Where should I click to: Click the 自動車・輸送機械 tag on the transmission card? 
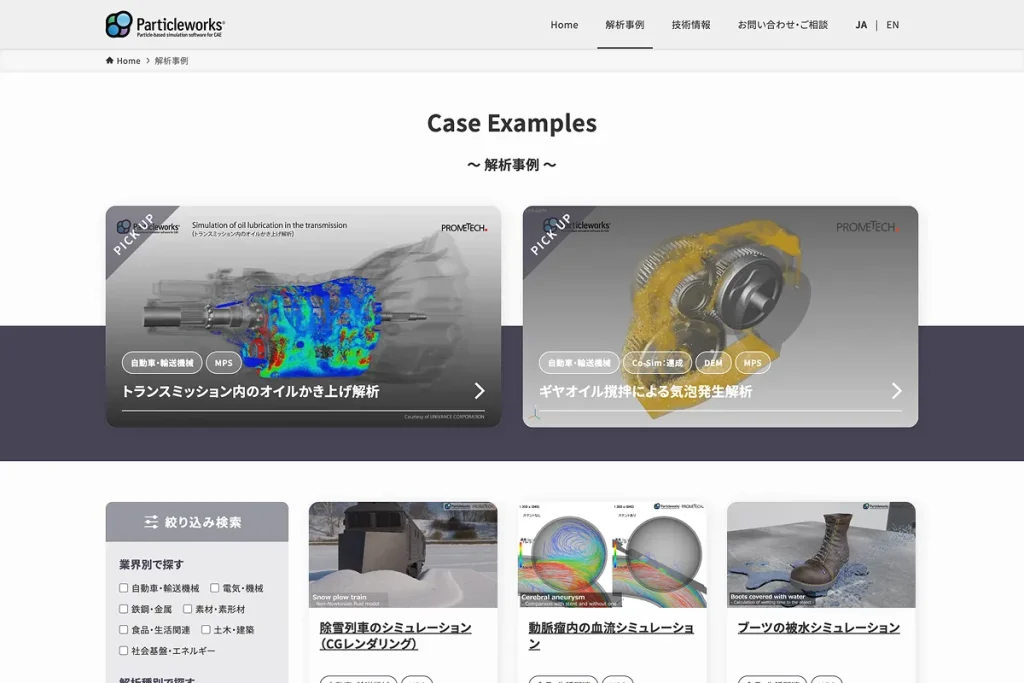(162, 363)
